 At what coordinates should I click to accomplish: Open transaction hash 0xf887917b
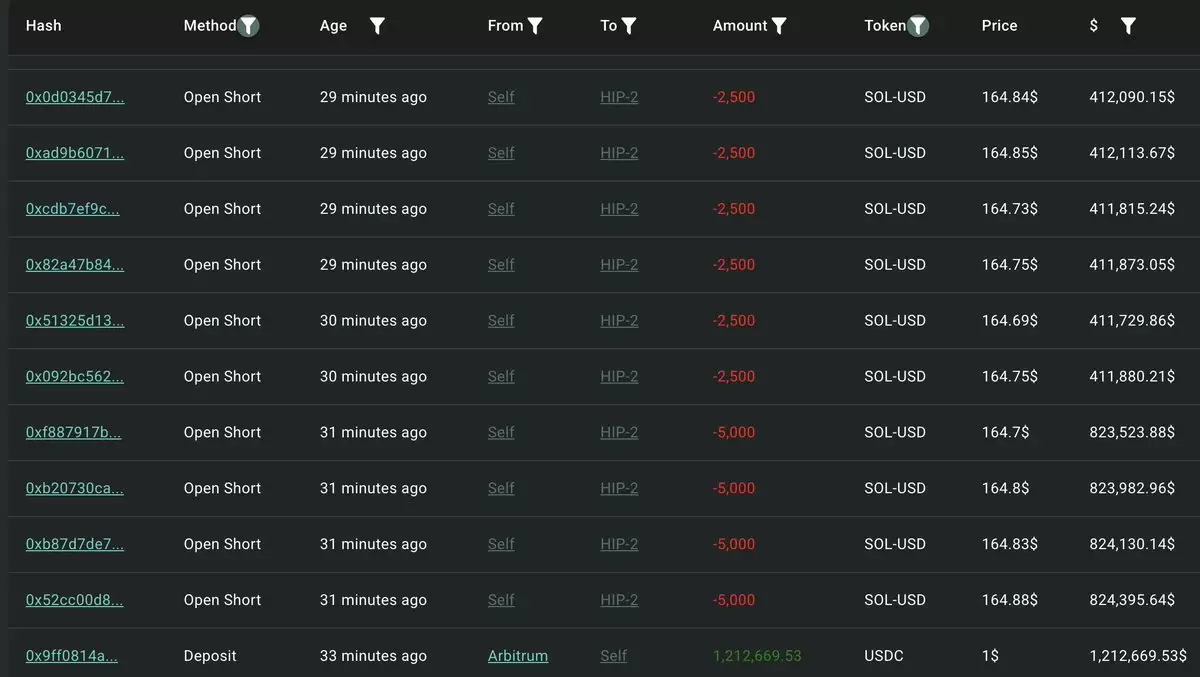[73, 432]
